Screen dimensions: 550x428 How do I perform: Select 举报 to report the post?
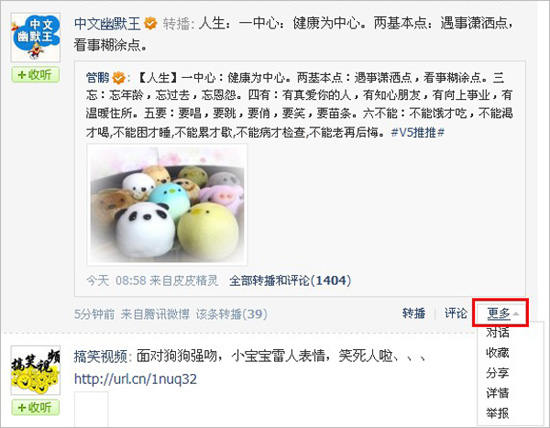tap(497, 413)
